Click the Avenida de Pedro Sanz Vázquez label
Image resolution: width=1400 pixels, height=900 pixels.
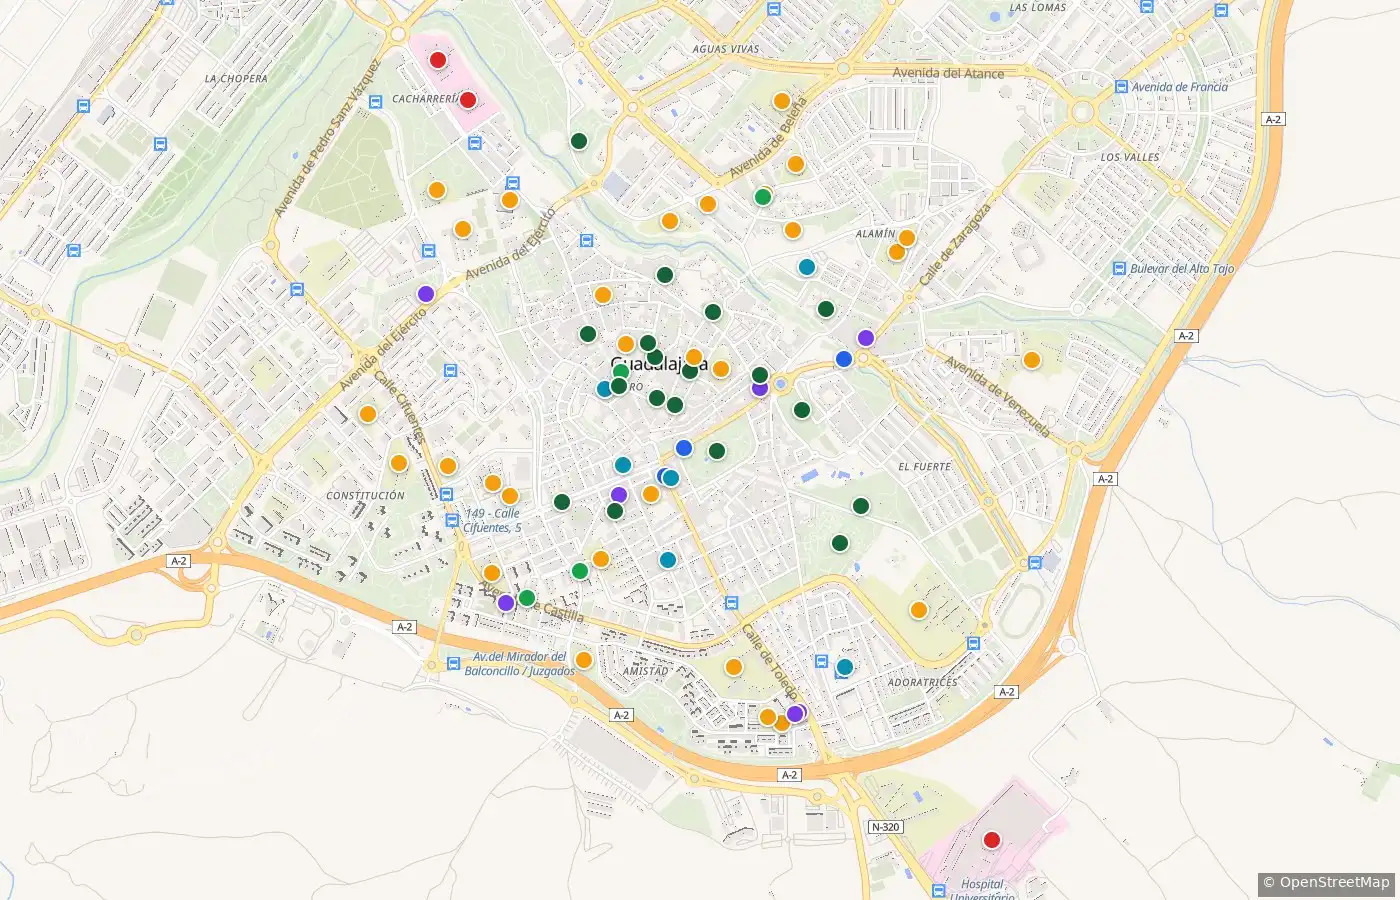pos(328,138)
